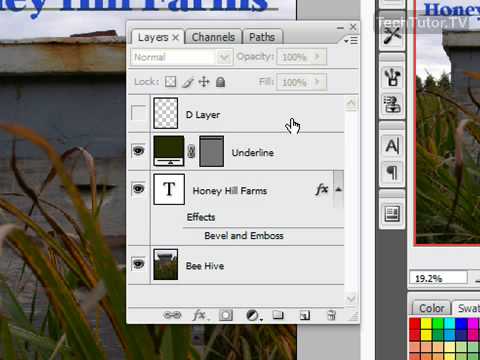
Task: Open the Paragraph panel dock icon
Action: coord(392,173)
